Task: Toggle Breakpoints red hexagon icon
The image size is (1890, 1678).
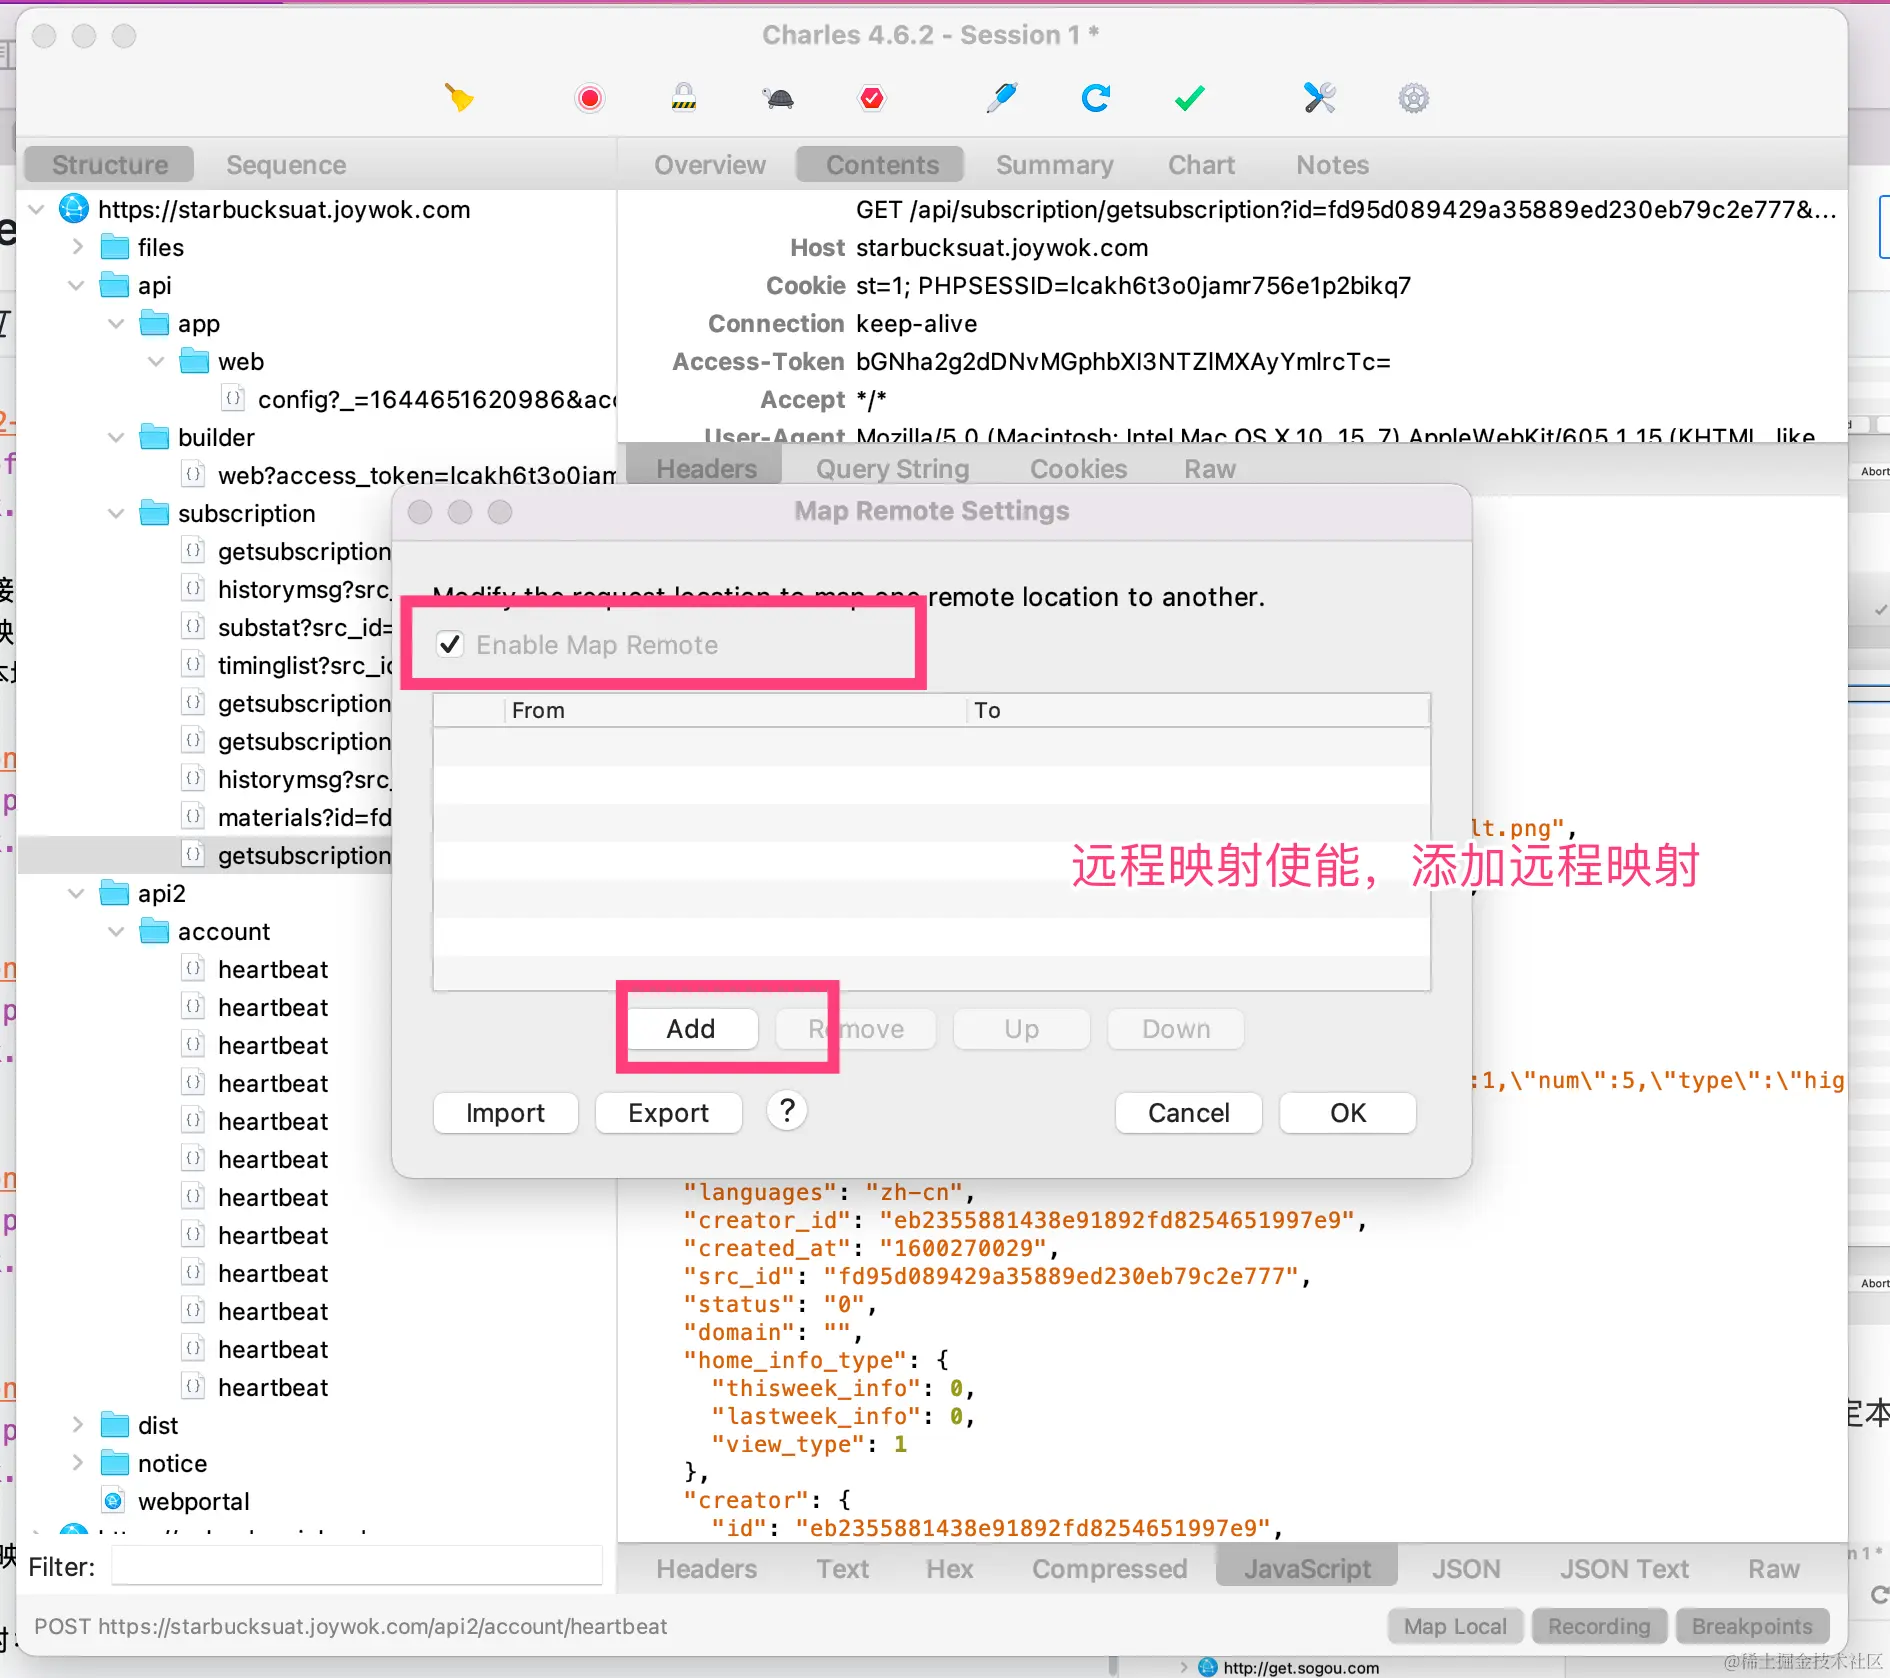Action: click(872, 98)
